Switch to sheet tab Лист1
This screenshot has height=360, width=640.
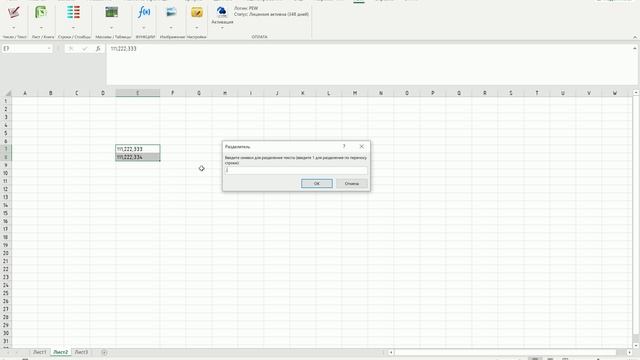point(40,352)
